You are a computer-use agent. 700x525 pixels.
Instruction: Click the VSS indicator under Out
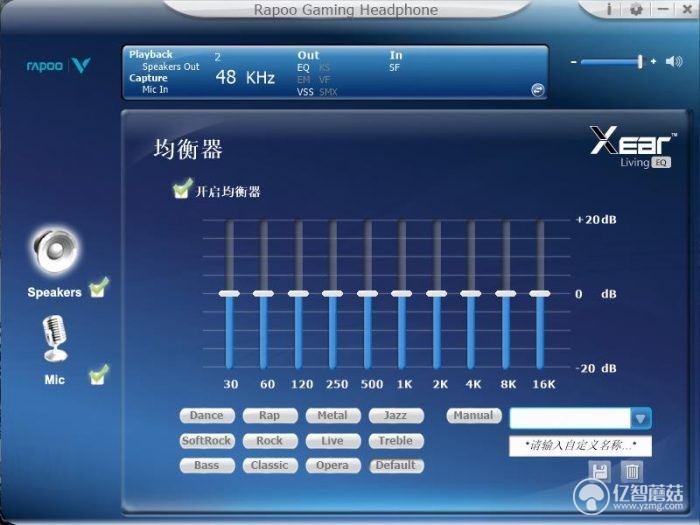305,92
